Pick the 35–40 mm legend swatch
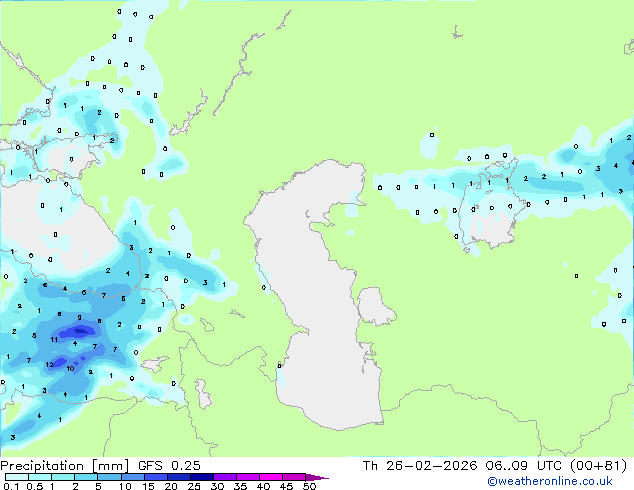This screenshot has height=490, width=634. [x=248, y=477]
